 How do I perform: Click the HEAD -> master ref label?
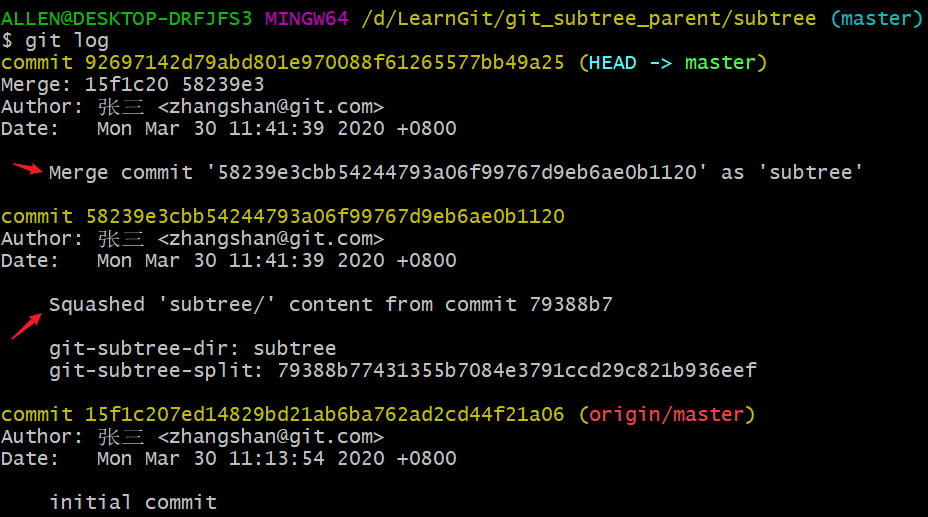tap(672, 63)
